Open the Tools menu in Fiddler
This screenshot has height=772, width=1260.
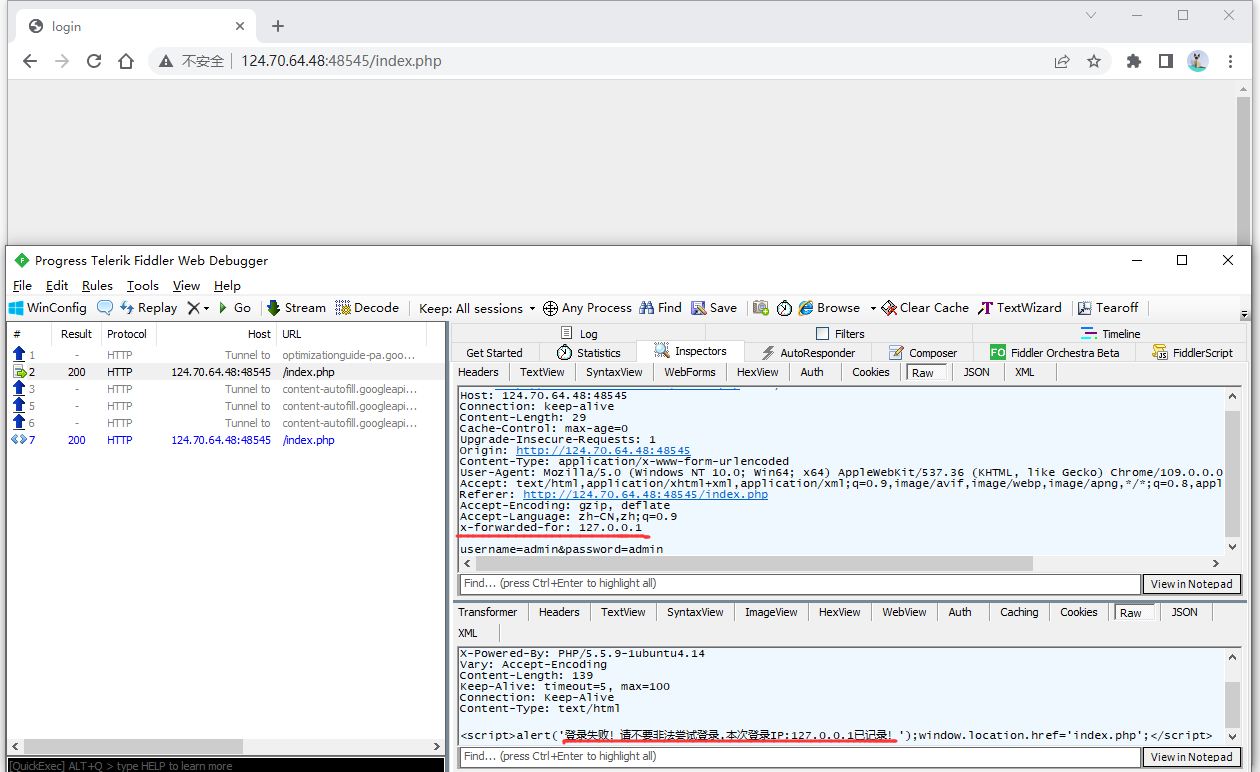[143, 285]
